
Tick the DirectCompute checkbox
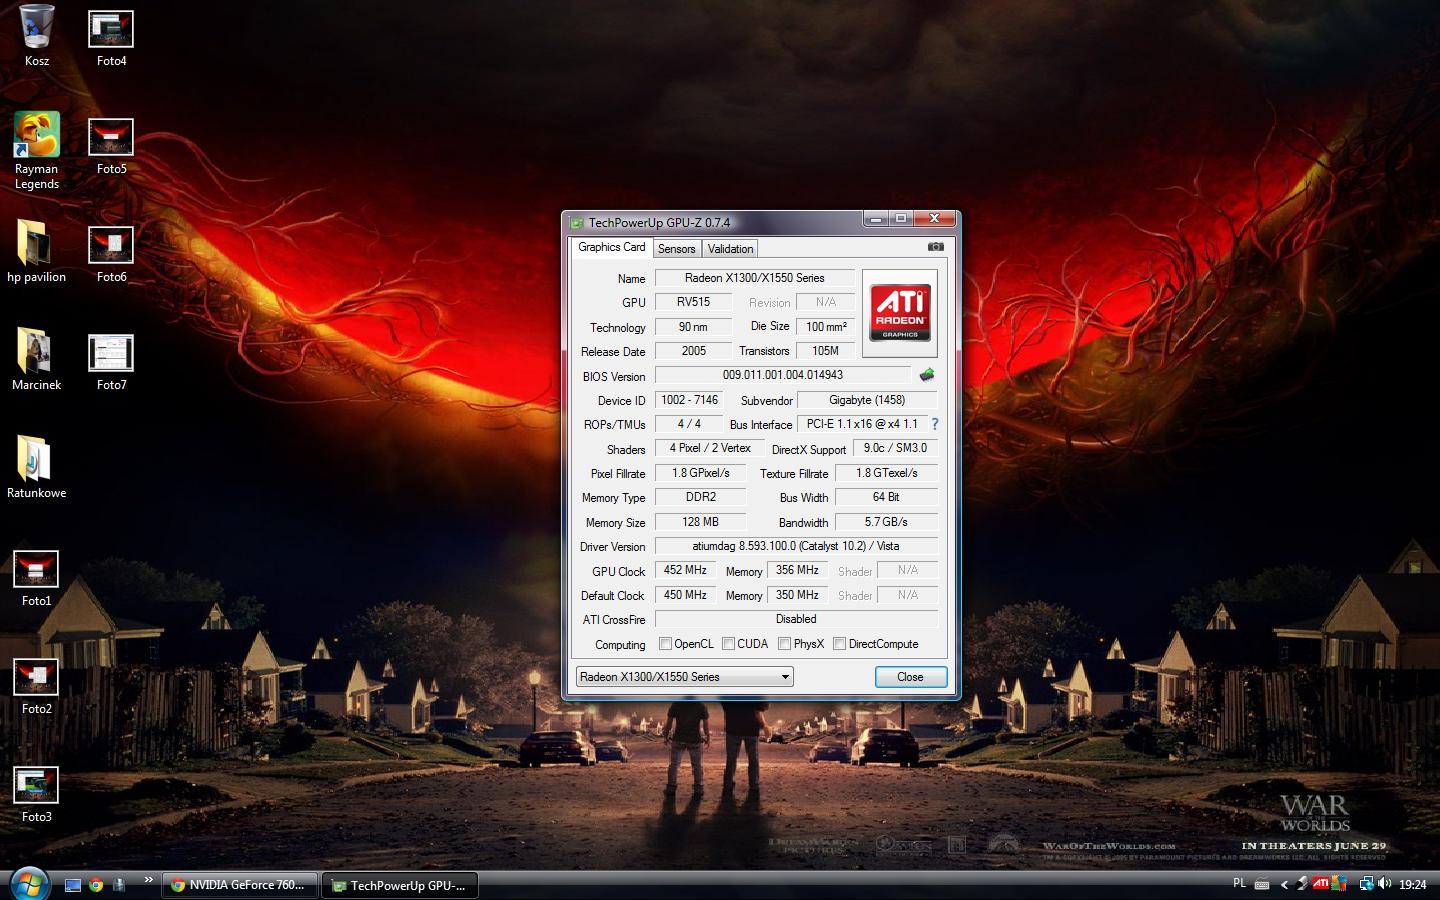(839, 644)
